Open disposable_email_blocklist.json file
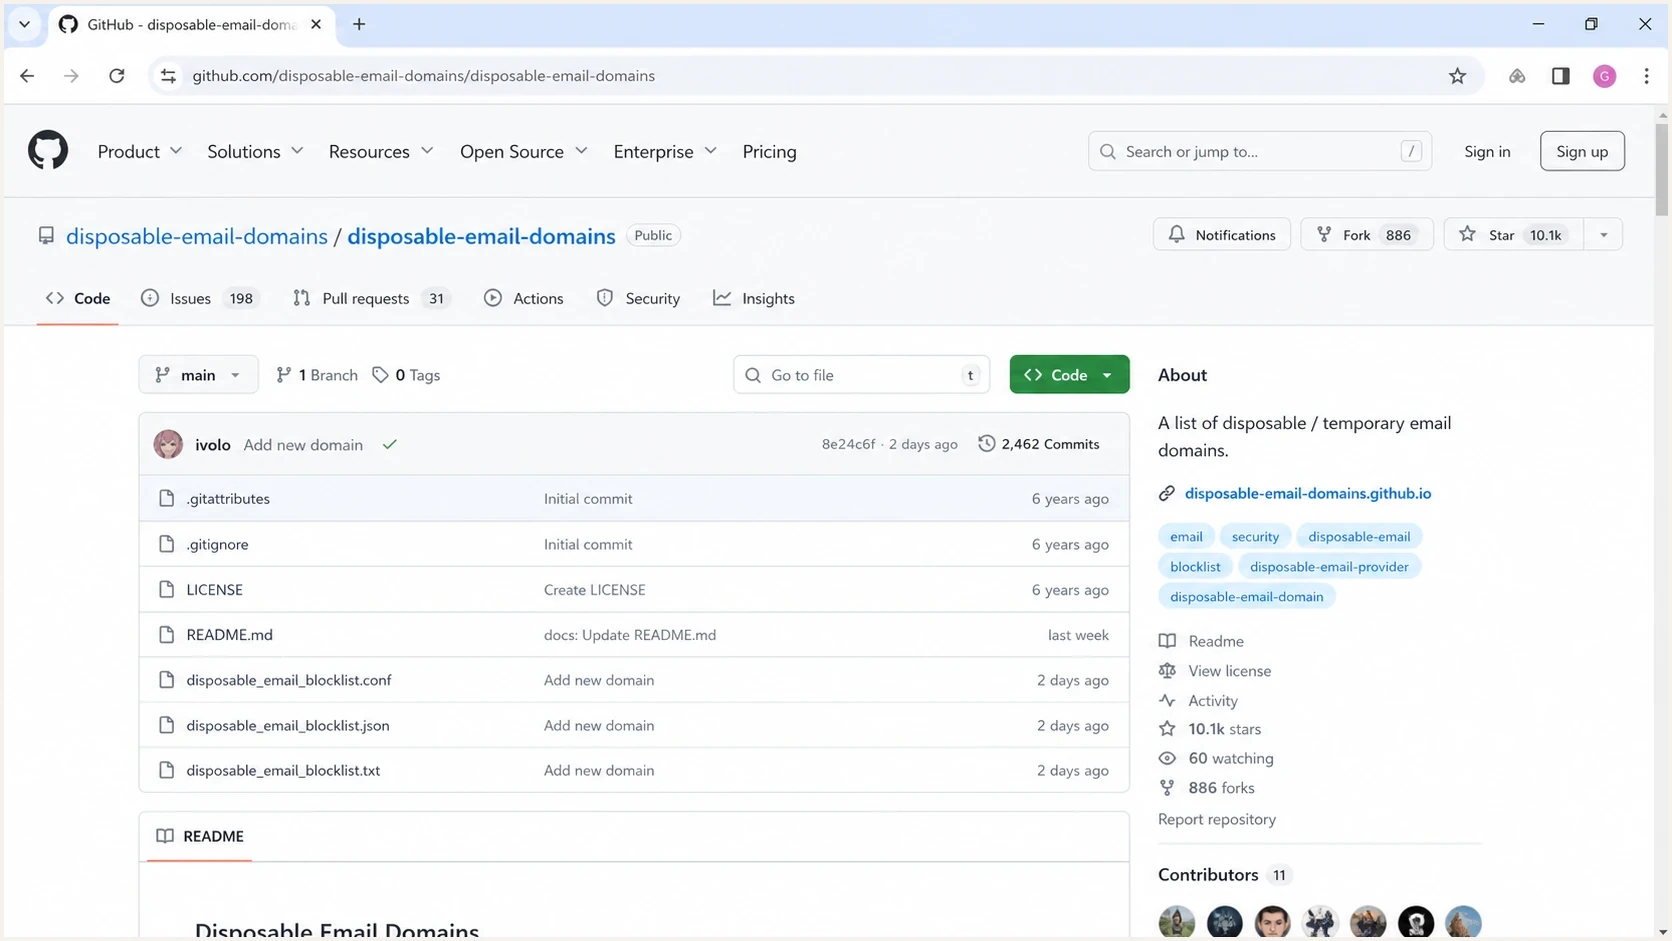The image size is (1672, 941). click(x=288, y=725)
